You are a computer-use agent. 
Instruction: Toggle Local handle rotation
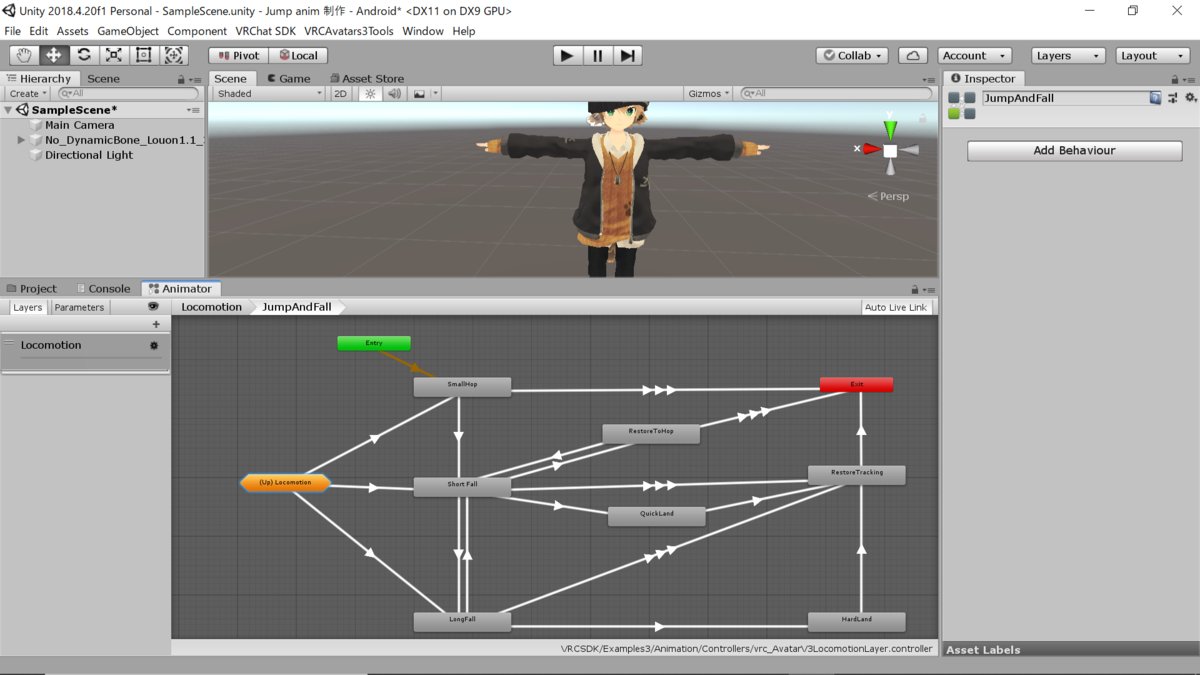[x=298, y=56]
